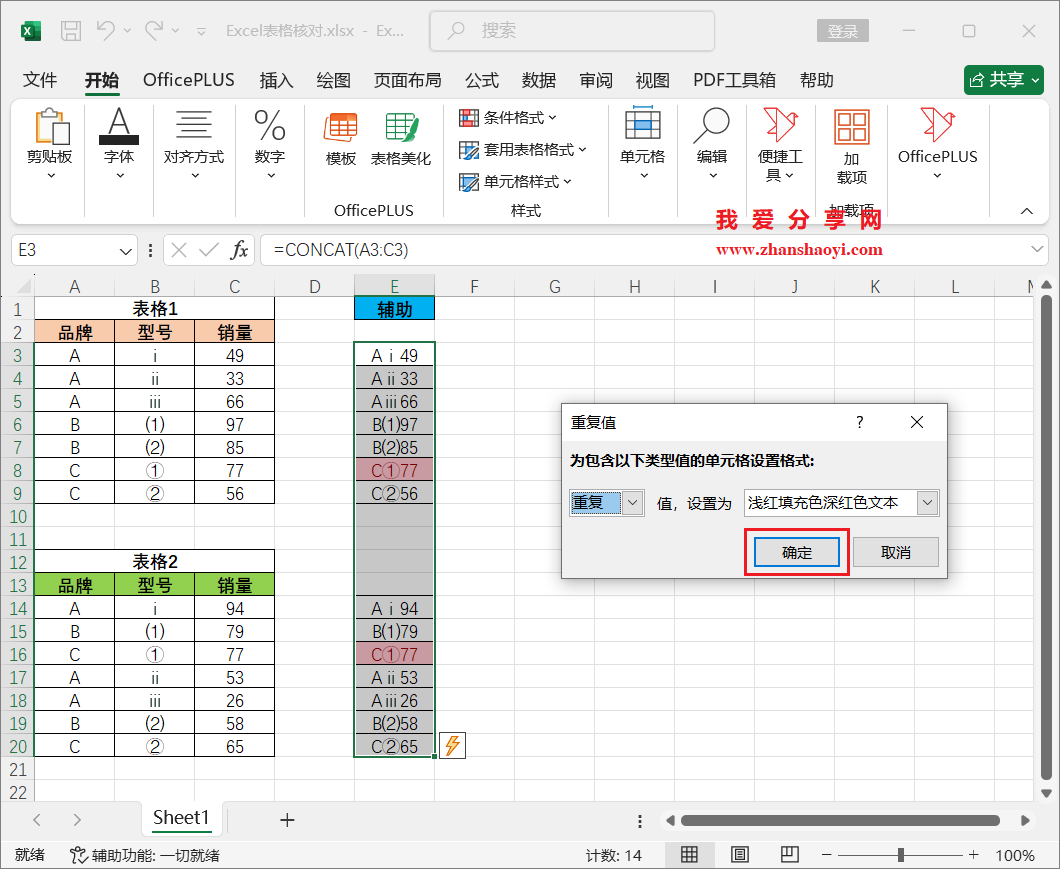
Task: Click OK (确定) in duplicate dialog
Action: (796, 553)
